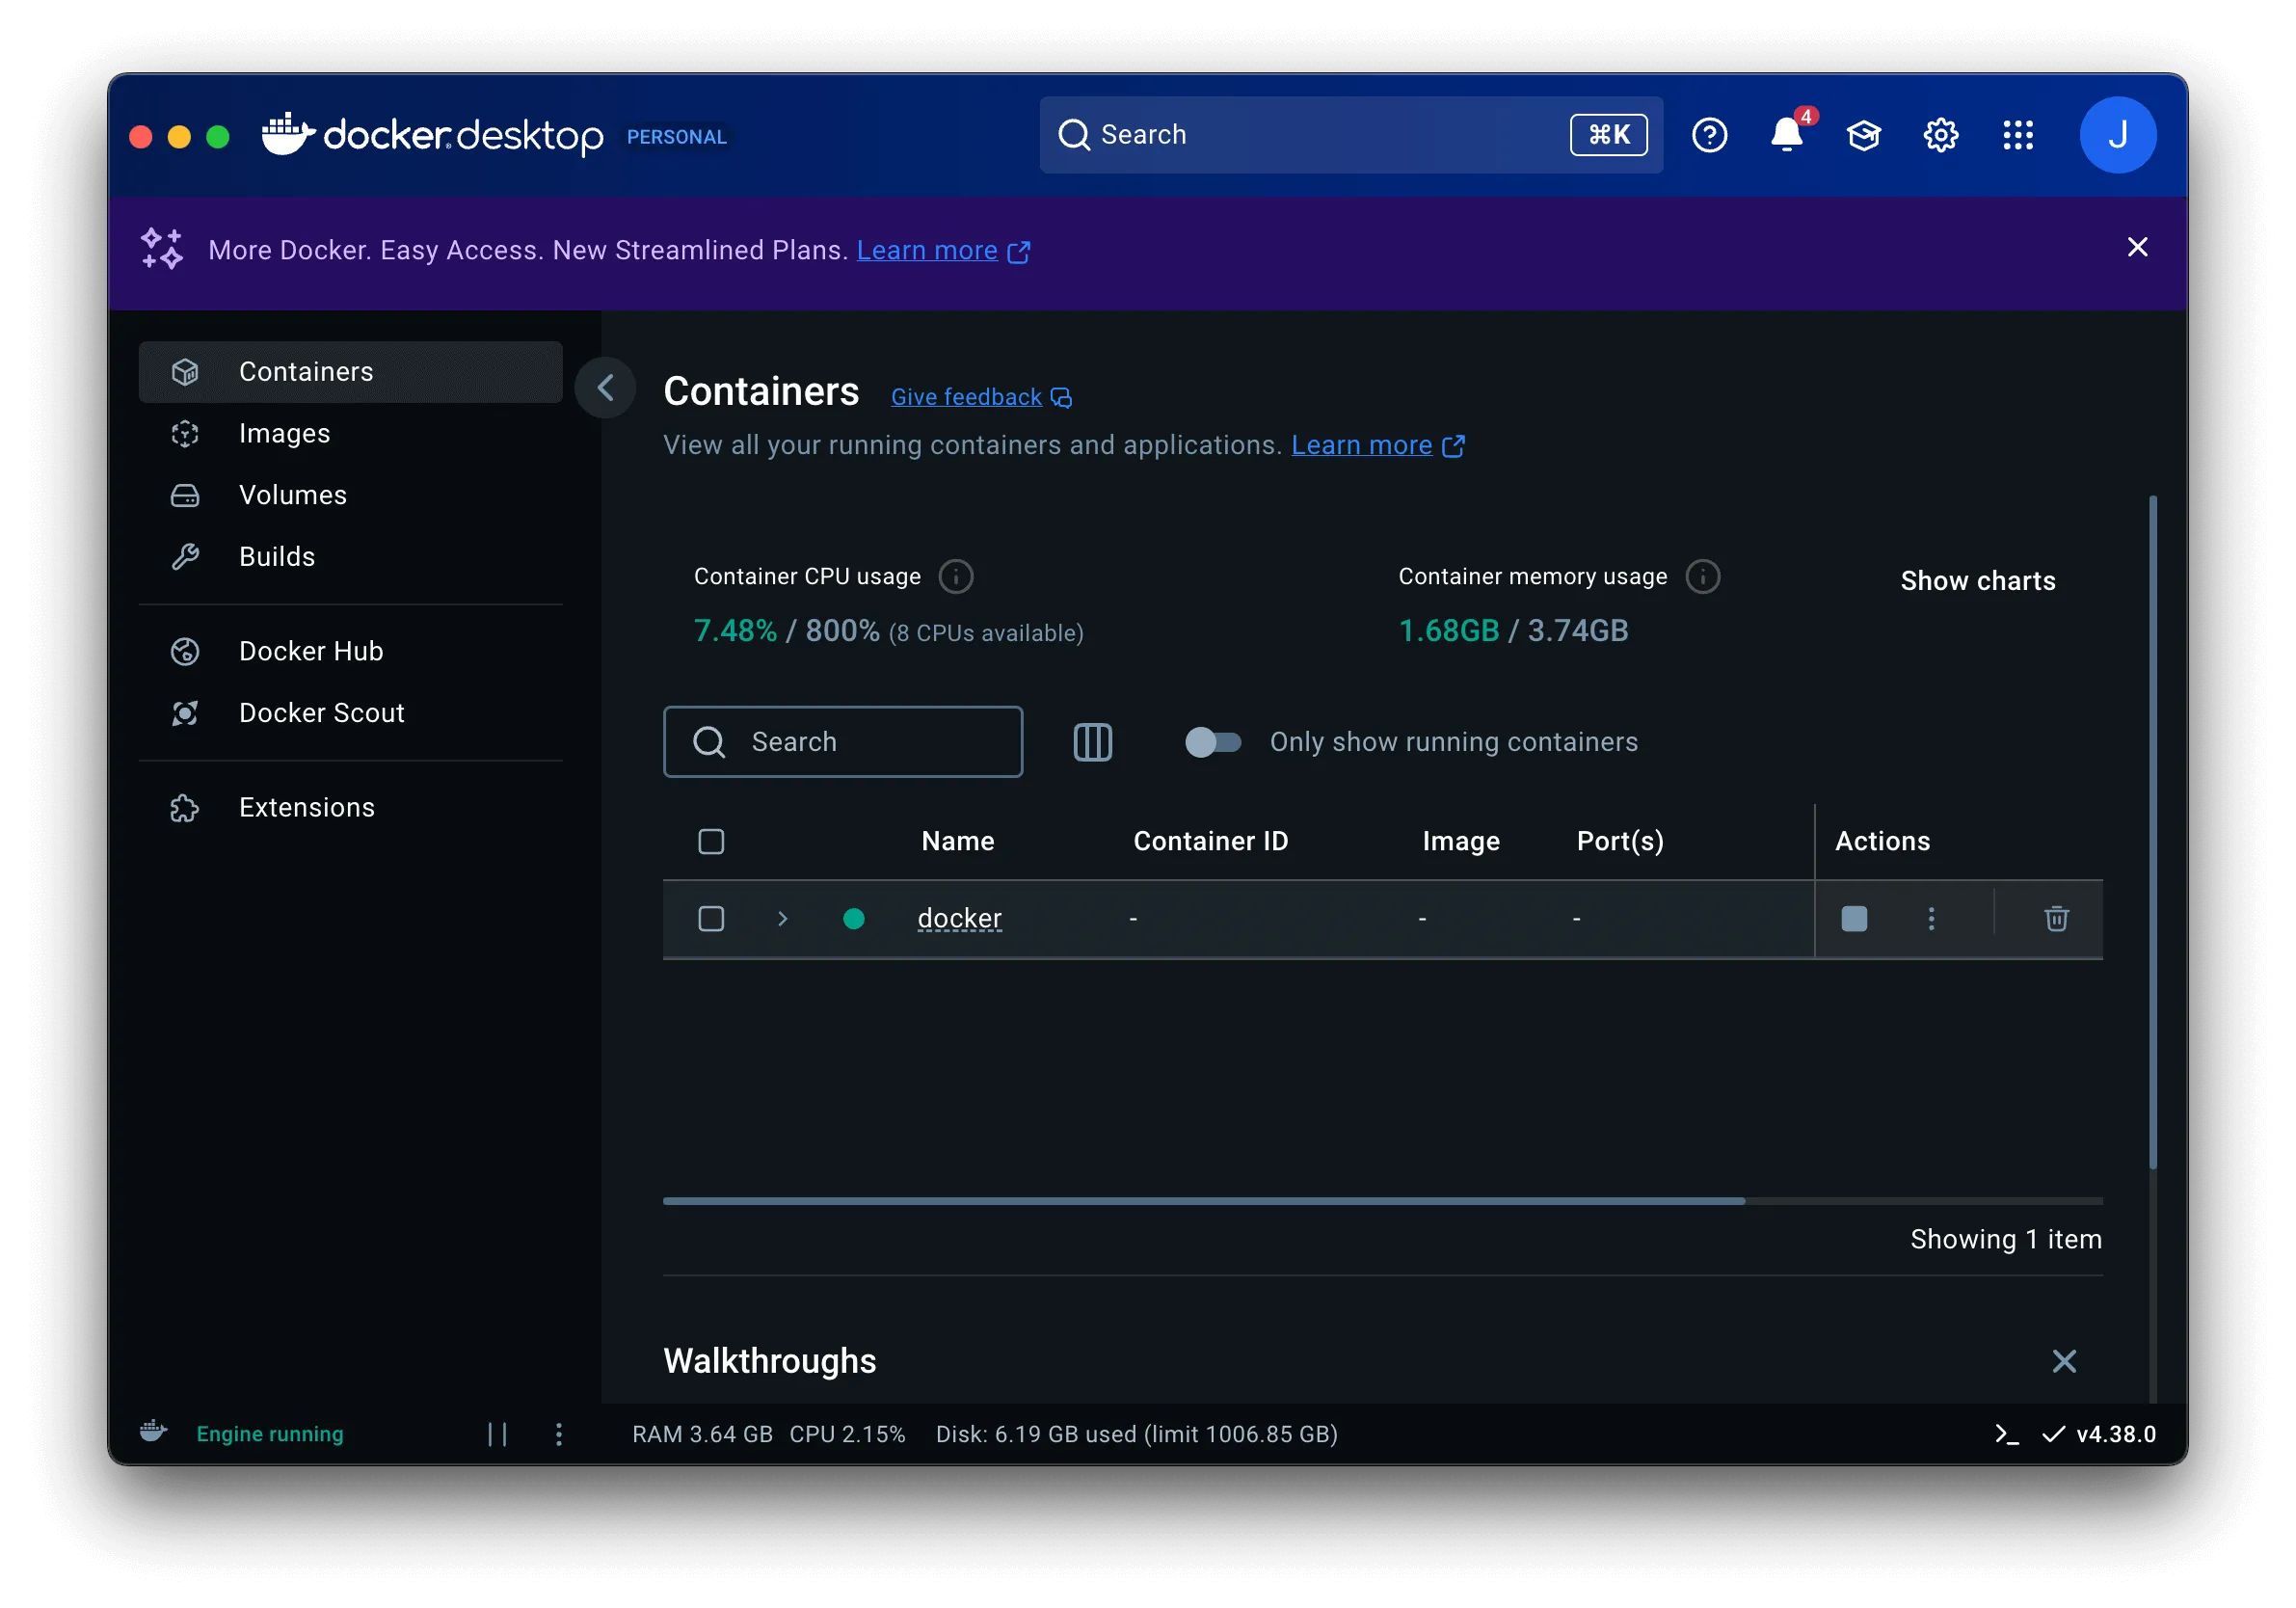Click Learn more link in banner

[x=927, y=250]
